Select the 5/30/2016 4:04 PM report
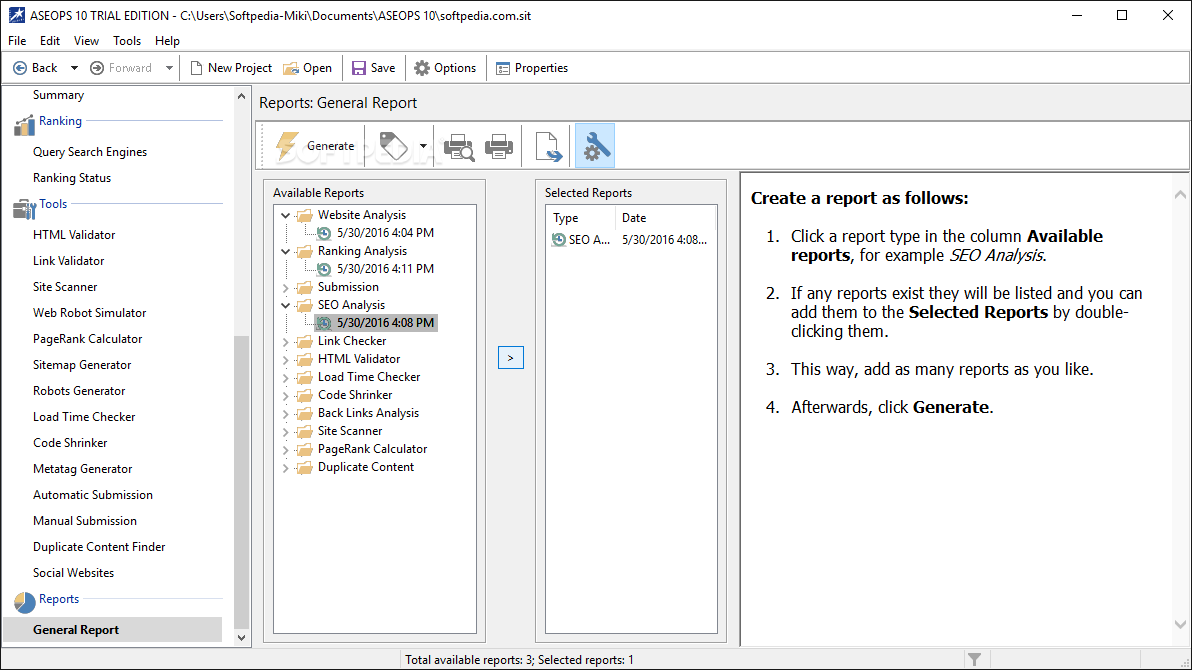 (x=385, y=233)
